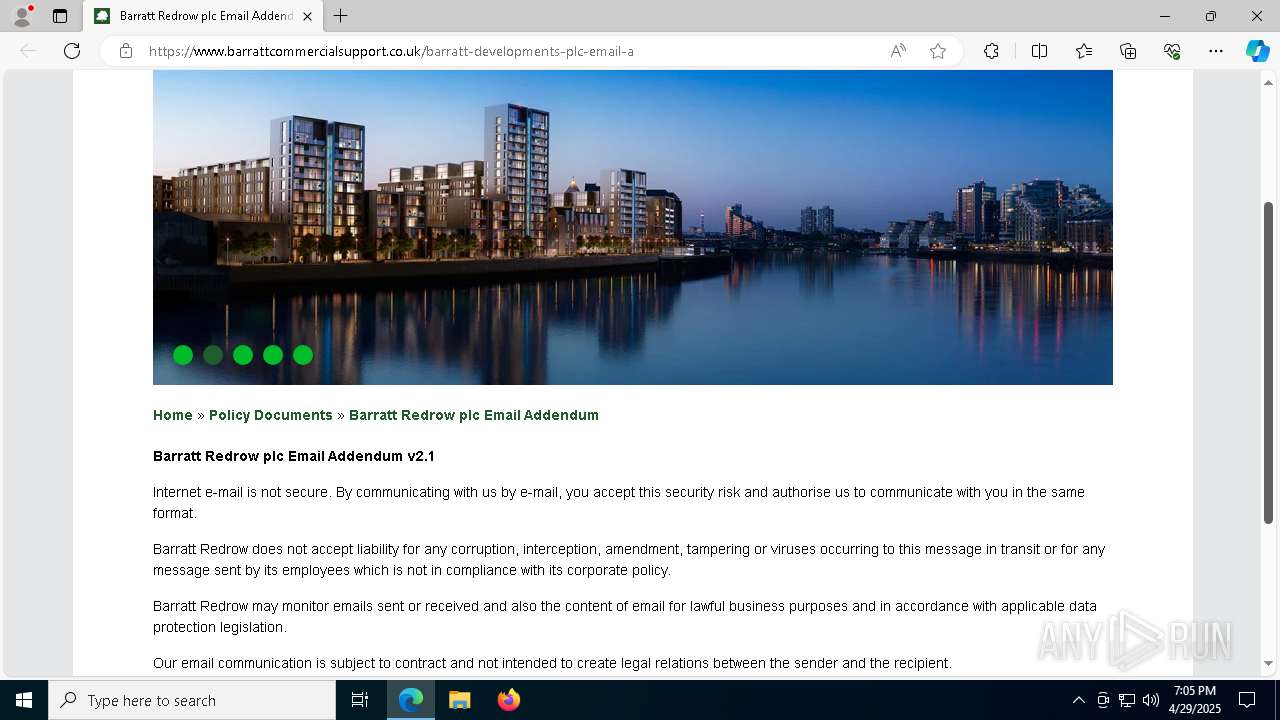
Task: Select the third carousel slide dot
Action: pyautogui.click(x=243, y=355)
